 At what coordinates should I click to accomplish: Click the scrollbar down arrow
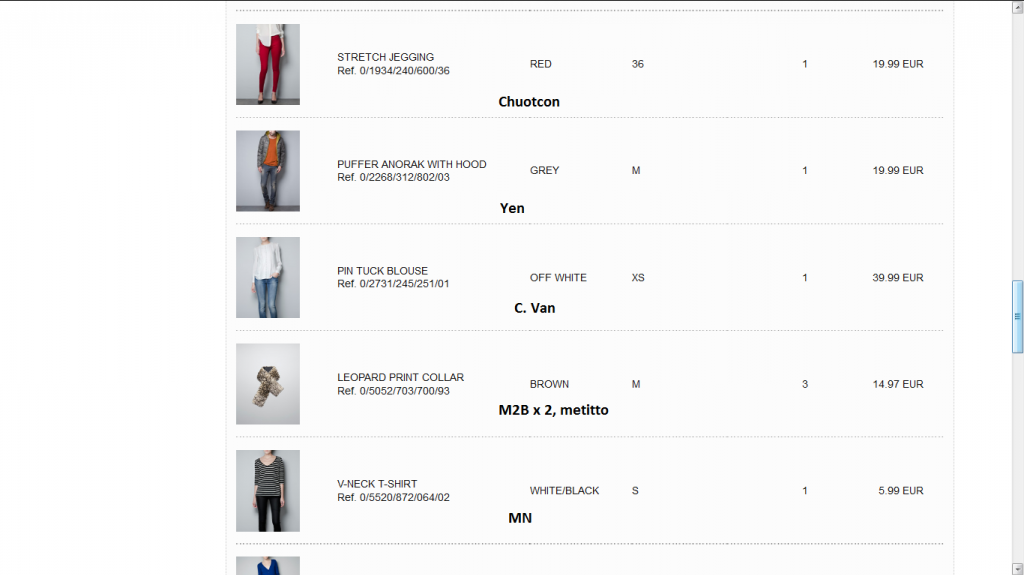tap(1017, 568)
